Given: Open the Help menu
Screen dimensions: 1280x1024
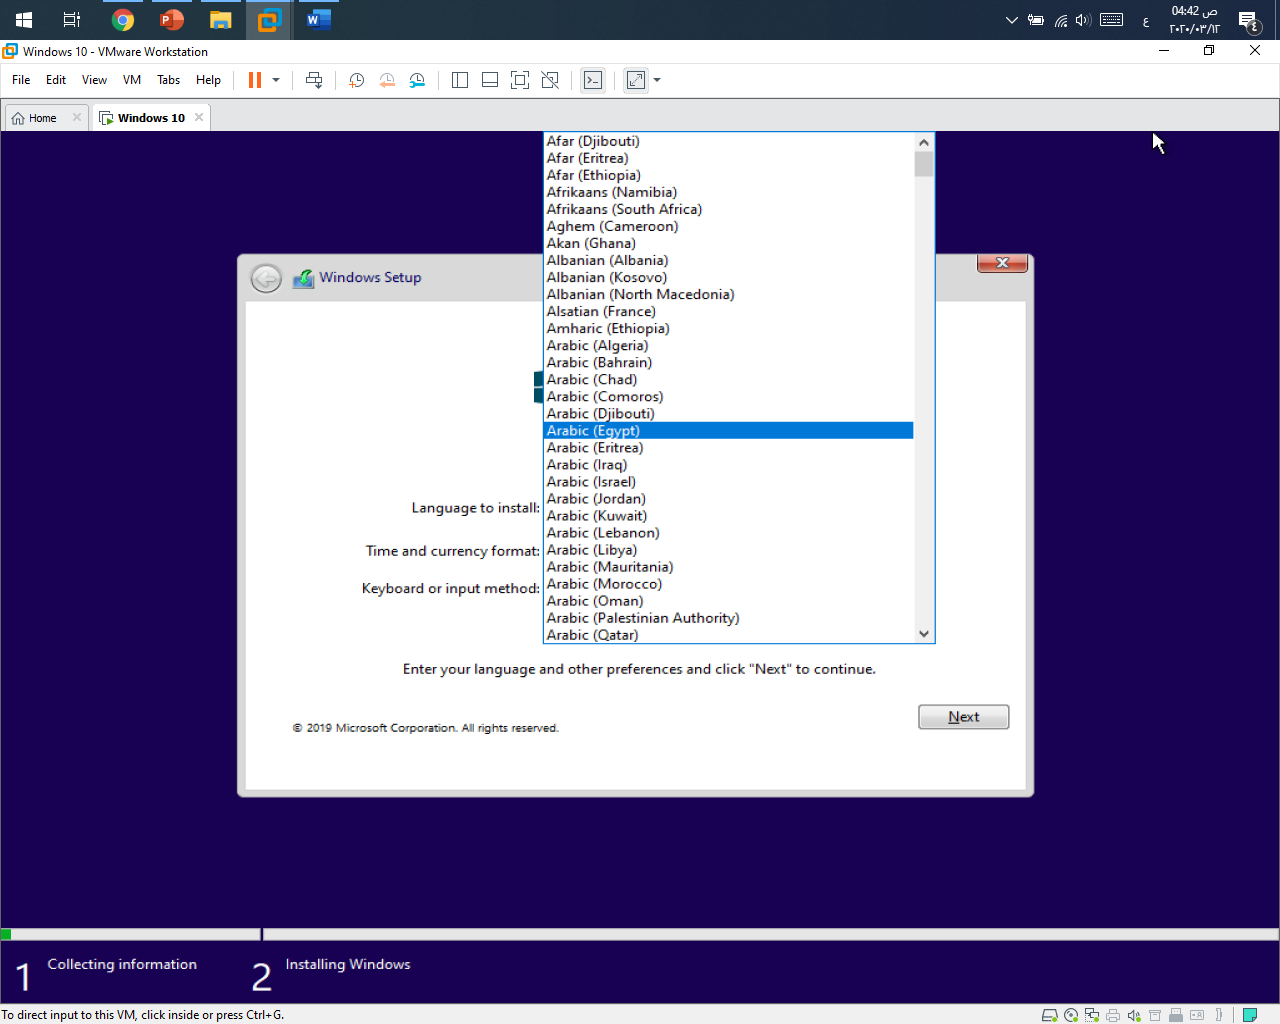Looking at the screenshot, I should (x=208, y=80).
